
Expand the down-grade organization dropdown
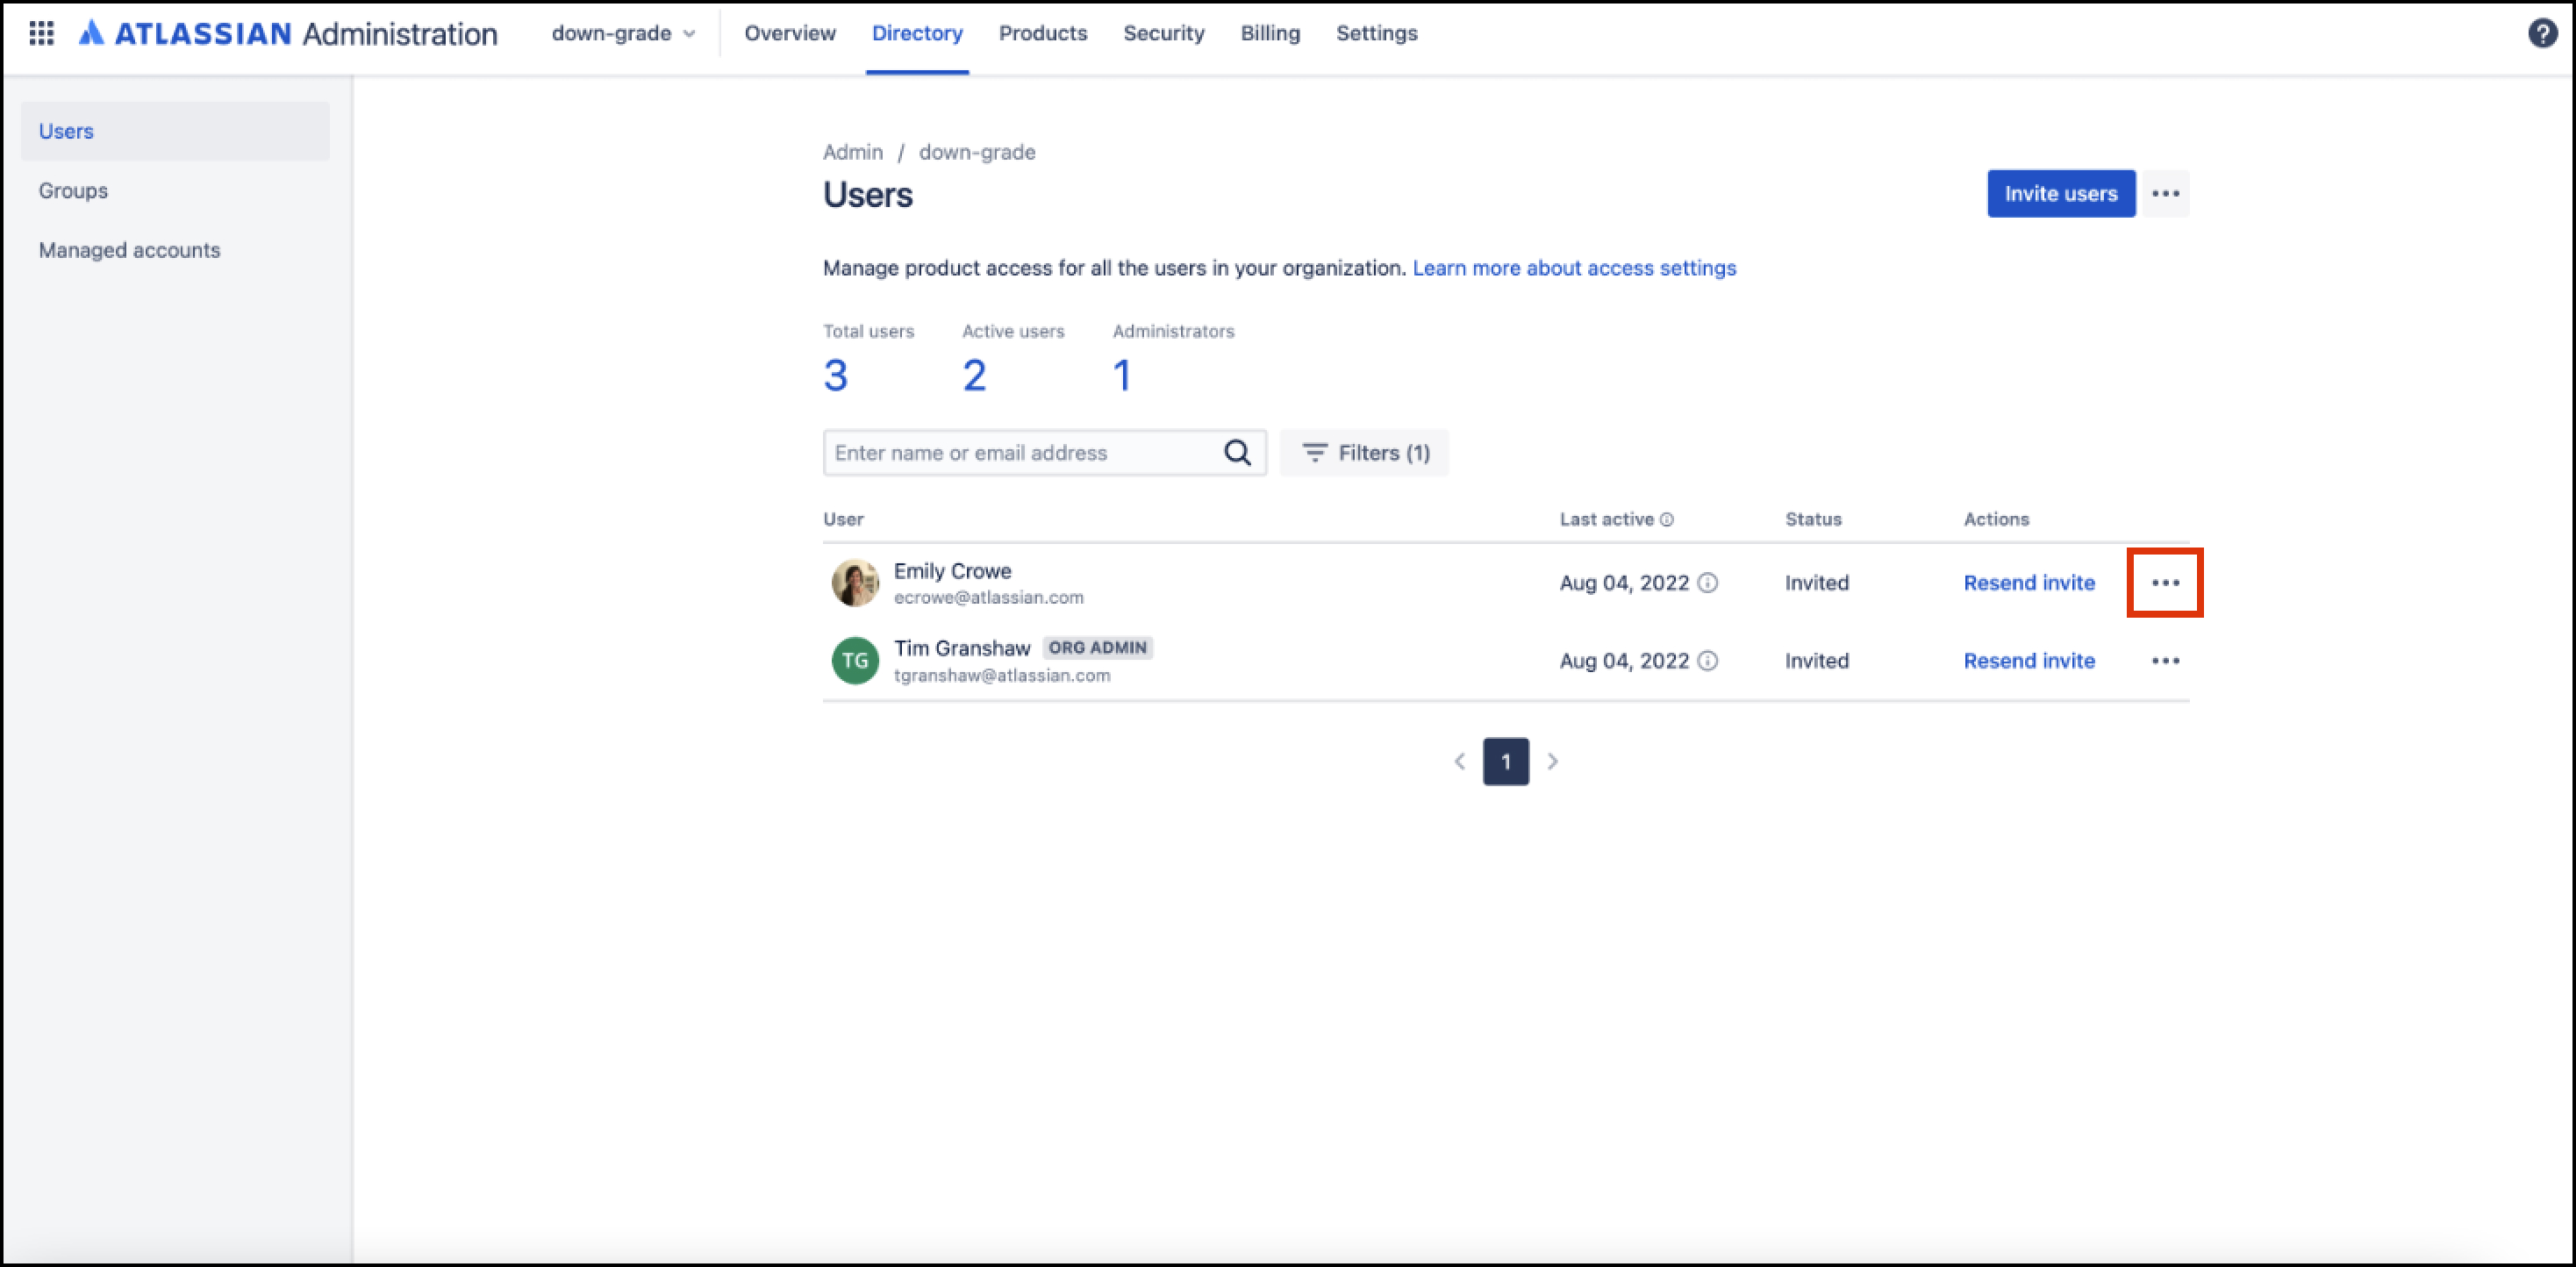click(x=623, y=33)
